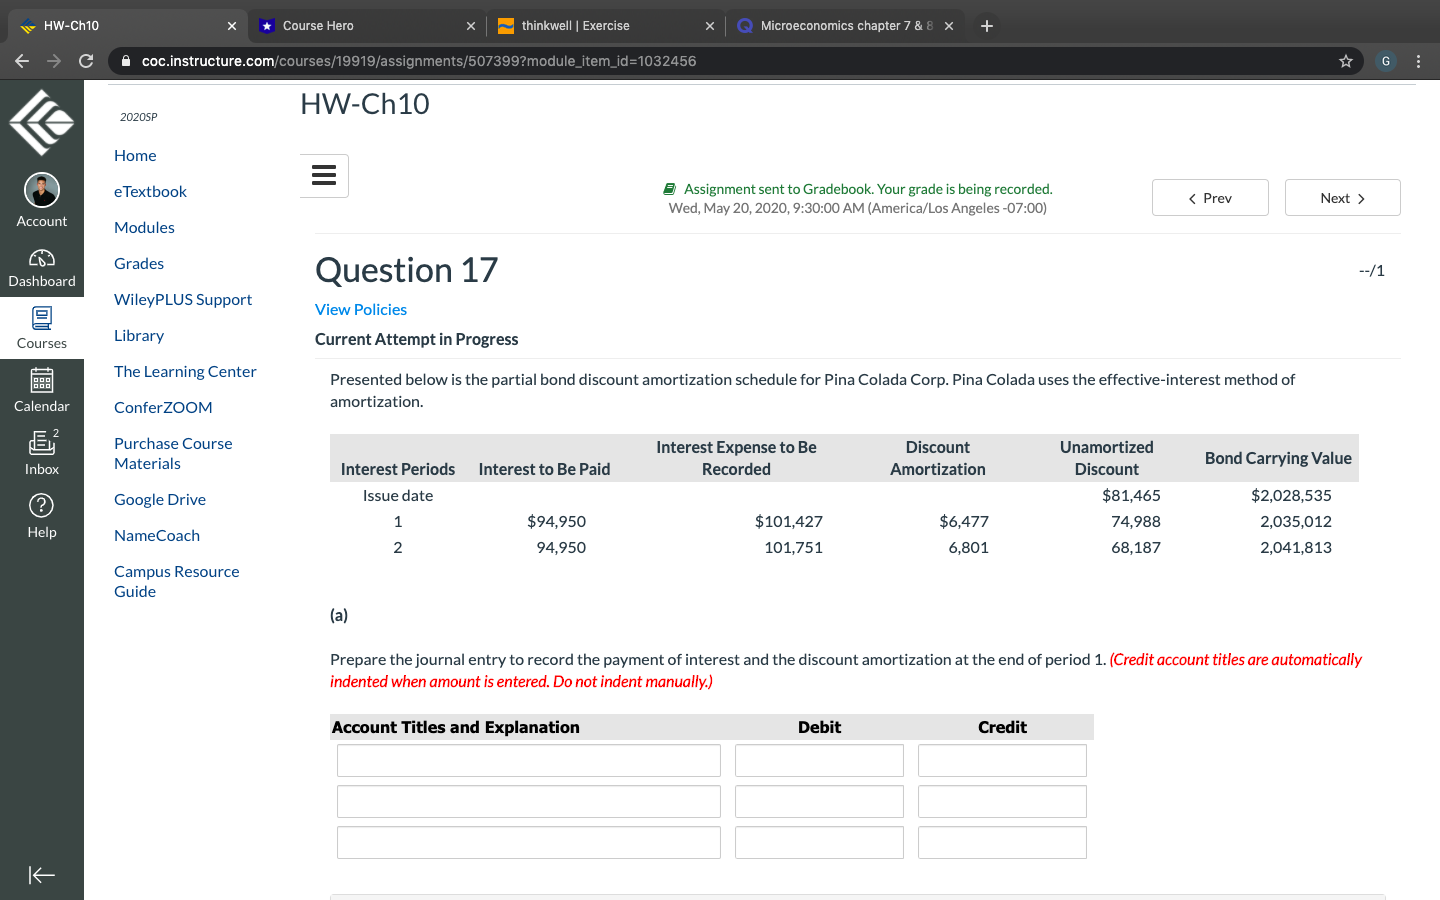Open Chrome's three-dot settings menu
1440x900 pixels.
(x=1419, y=61)
